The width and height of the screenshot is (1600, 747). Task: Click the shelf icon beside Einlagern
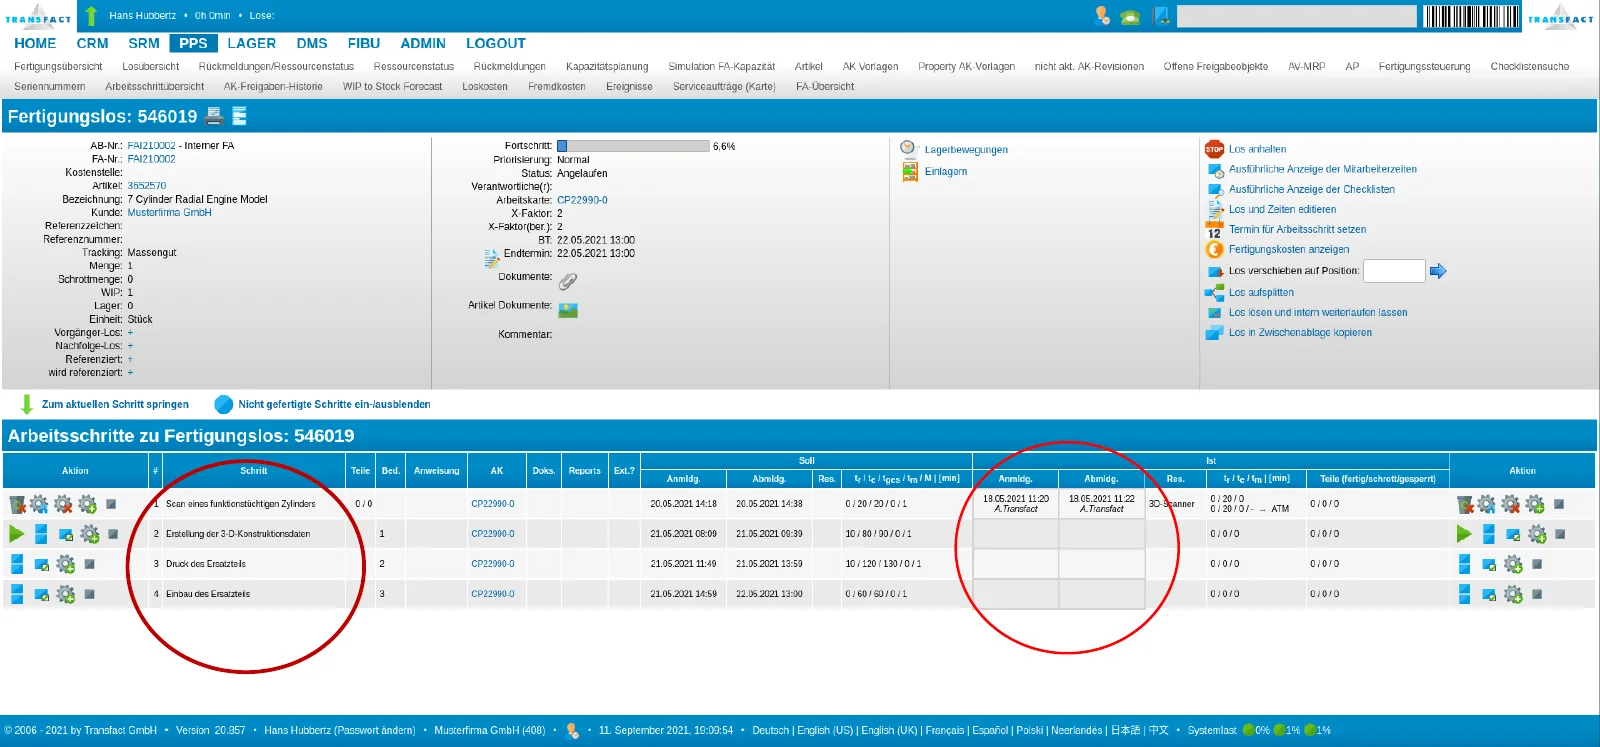[x=910, y=171]
